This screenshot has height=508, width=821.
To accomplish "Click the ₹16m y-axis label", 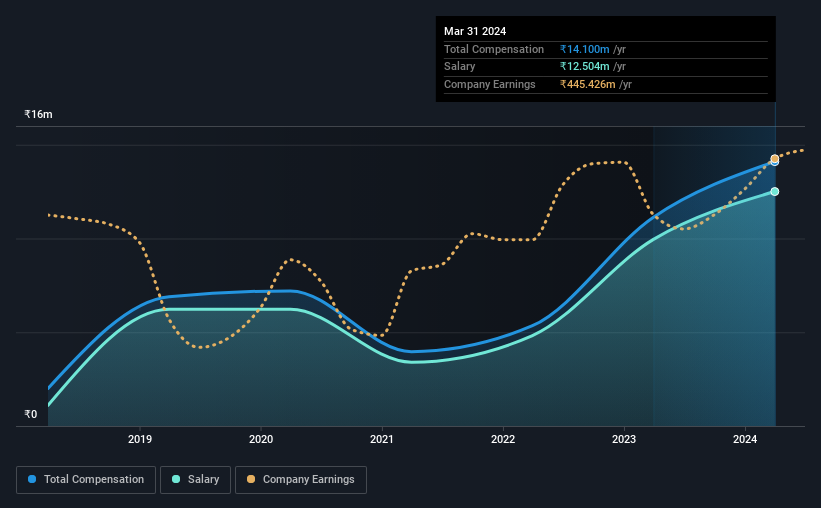I will coord(38,114).
